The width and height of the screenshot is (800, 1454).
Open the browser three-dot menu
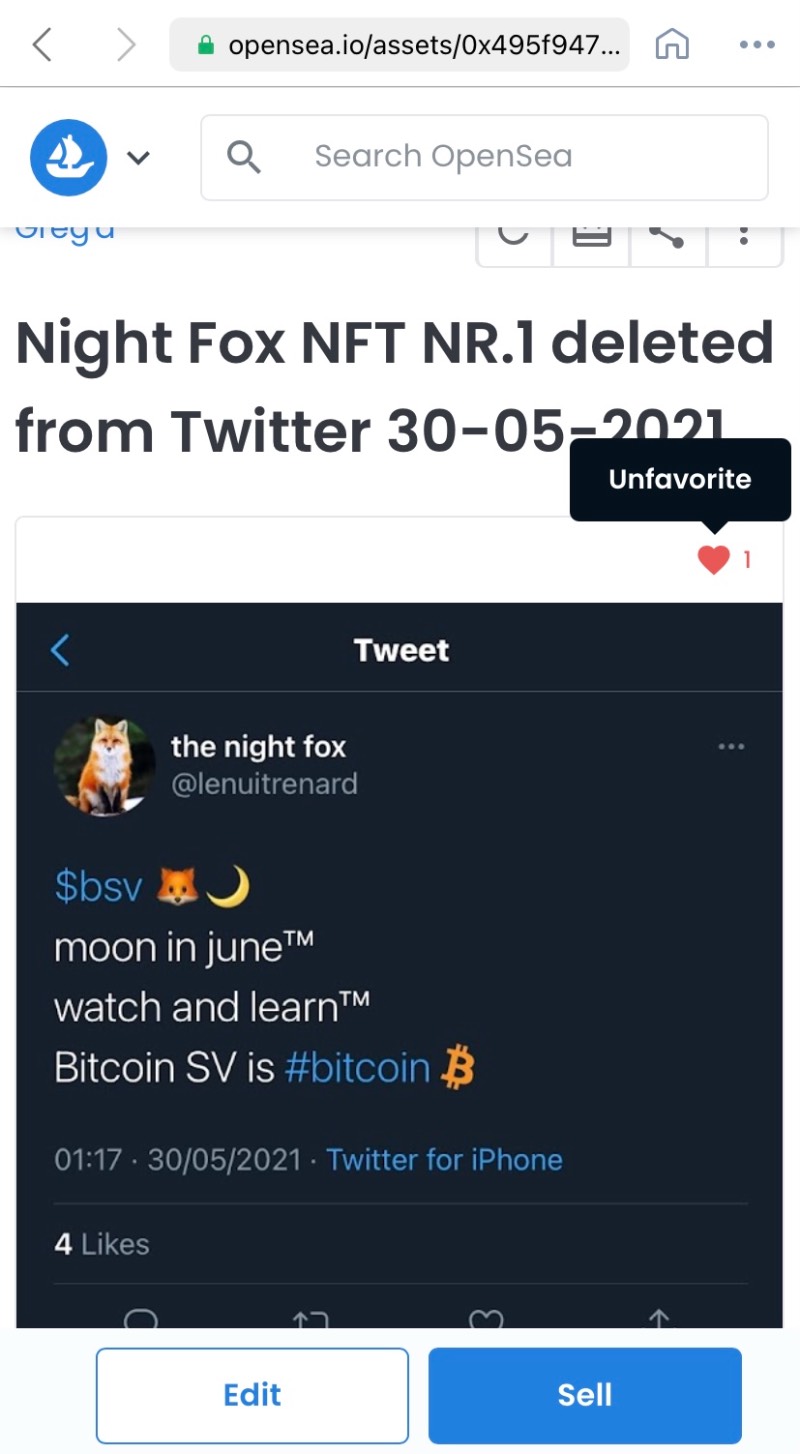(756, 44)
